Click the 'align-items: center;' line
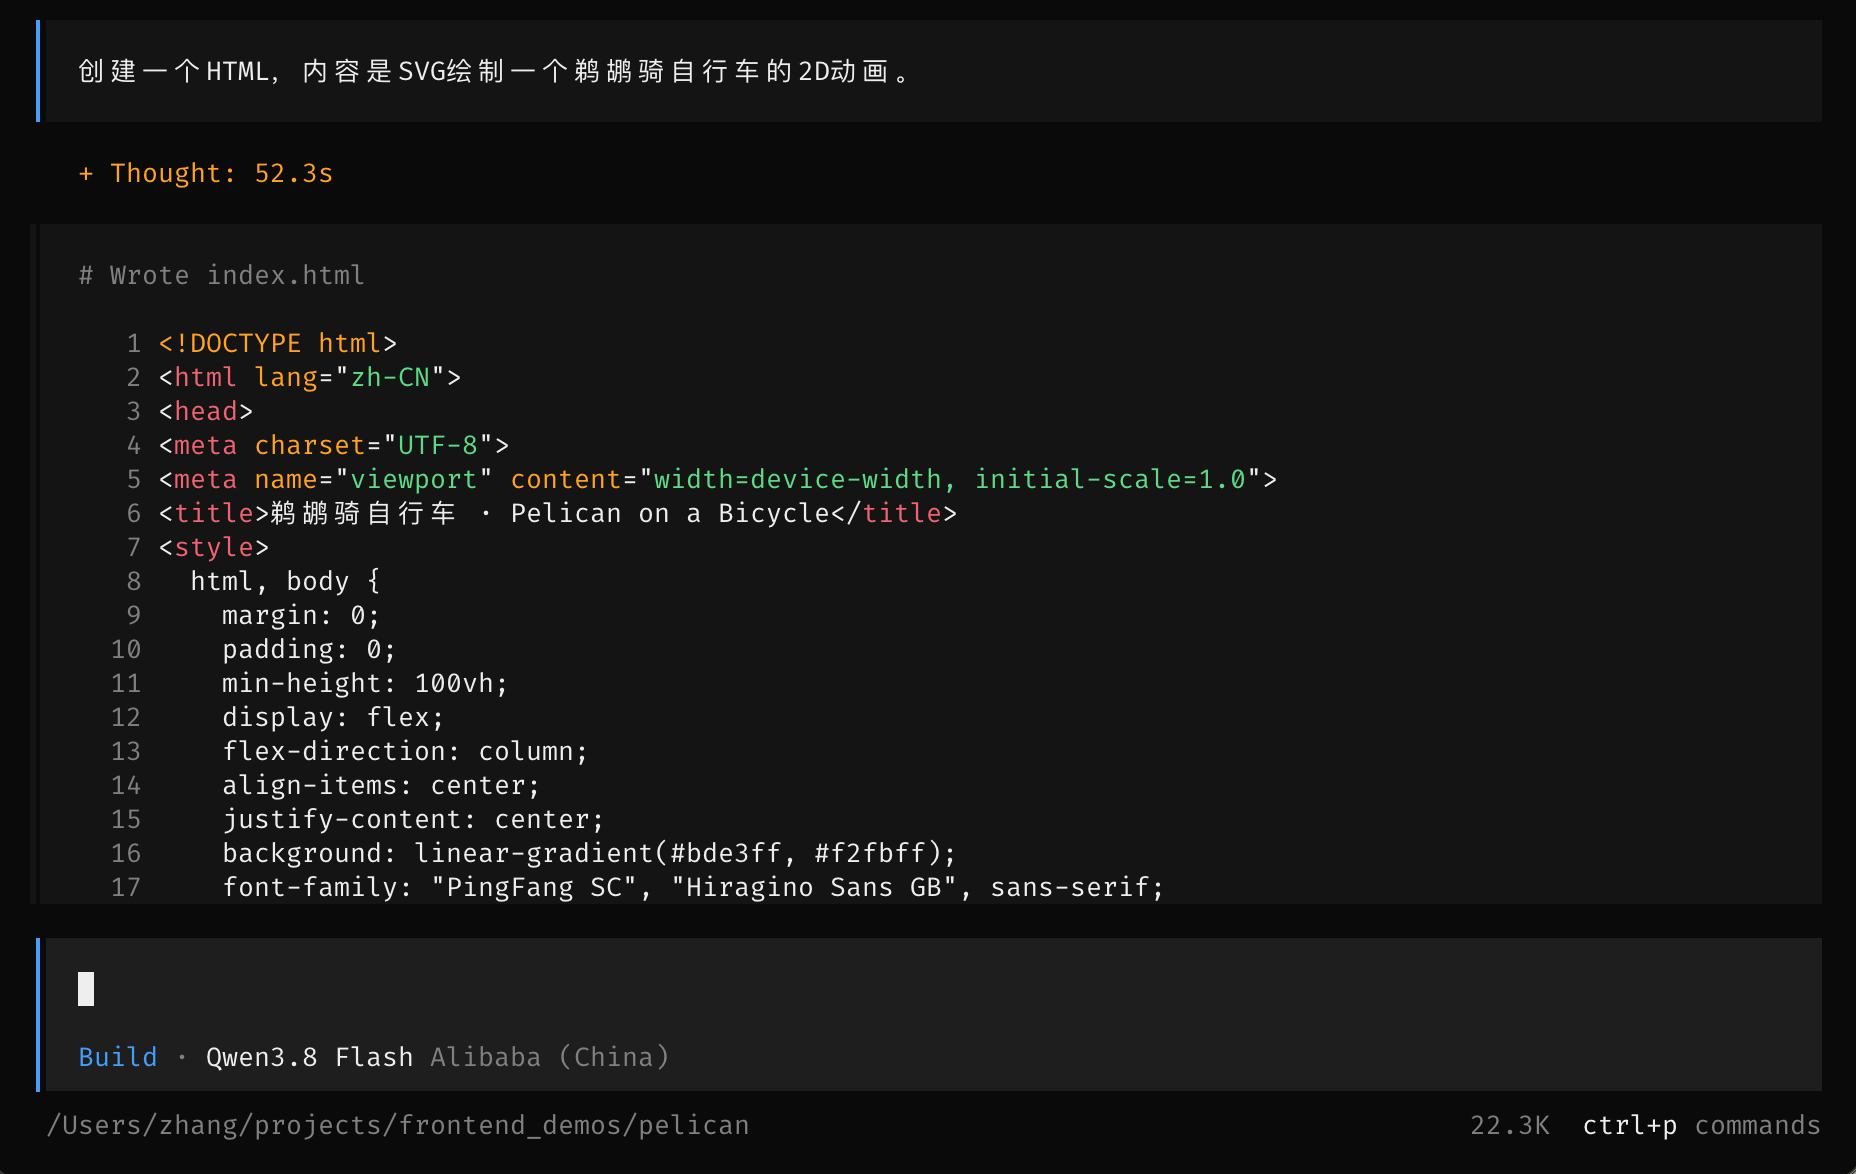Image resolution: width=1856 pixels, height=1174 pixels. coord(381,785)
